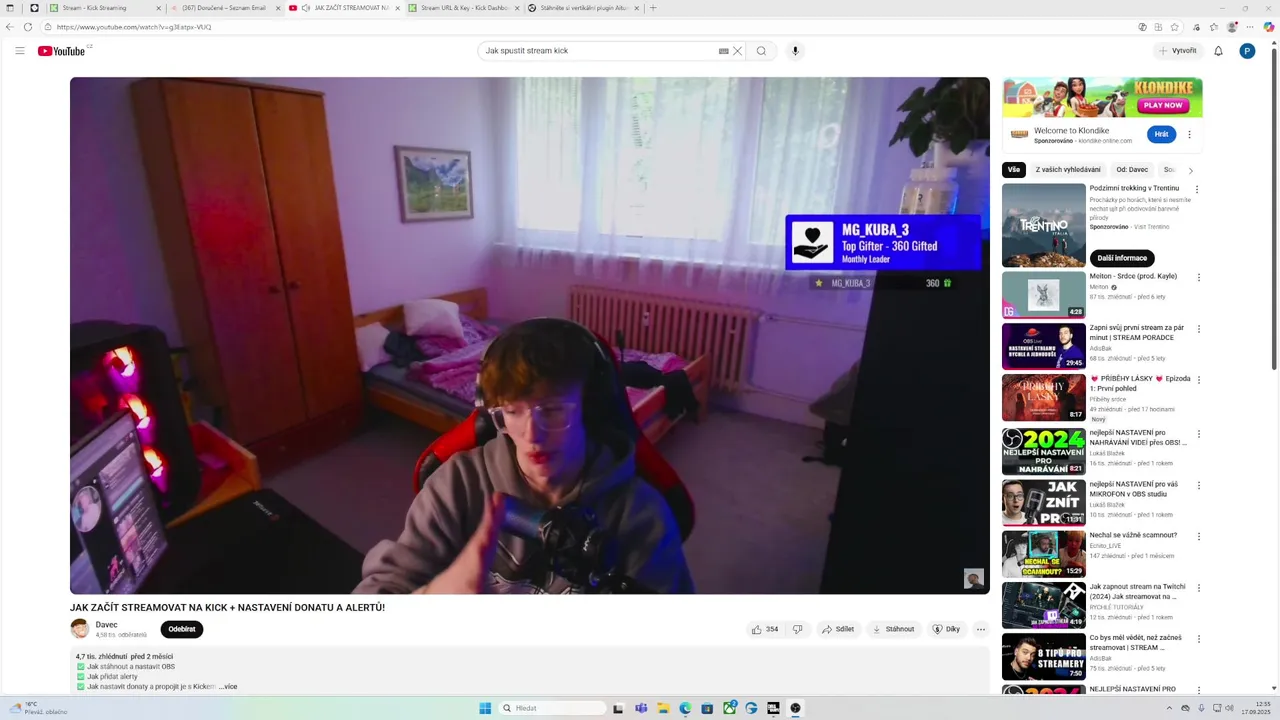Screen dimensions: 1280x720
Task: Share the video with Sdílet
Action: click(838, 629)
